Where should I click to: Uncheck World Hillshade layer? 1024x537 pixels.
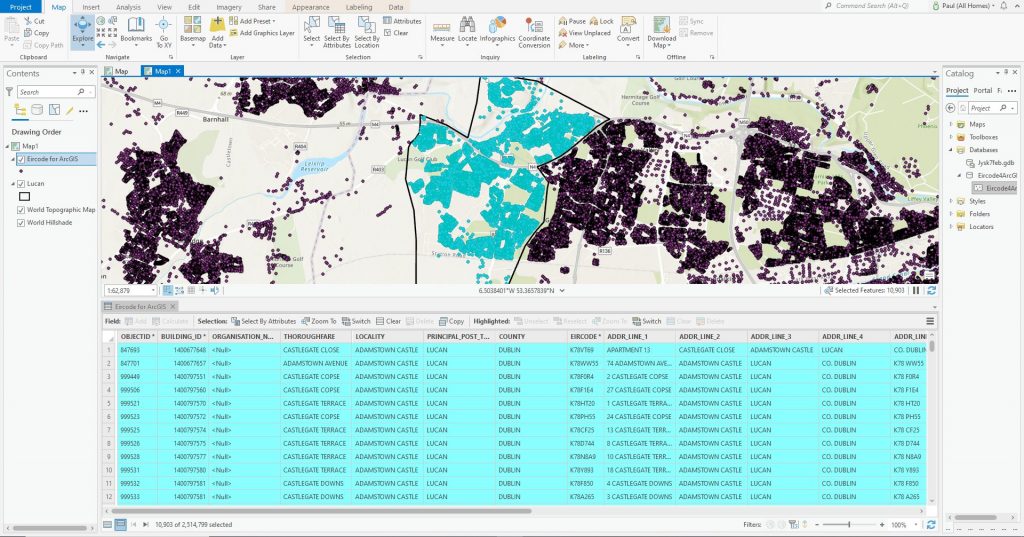coord(22,222)
